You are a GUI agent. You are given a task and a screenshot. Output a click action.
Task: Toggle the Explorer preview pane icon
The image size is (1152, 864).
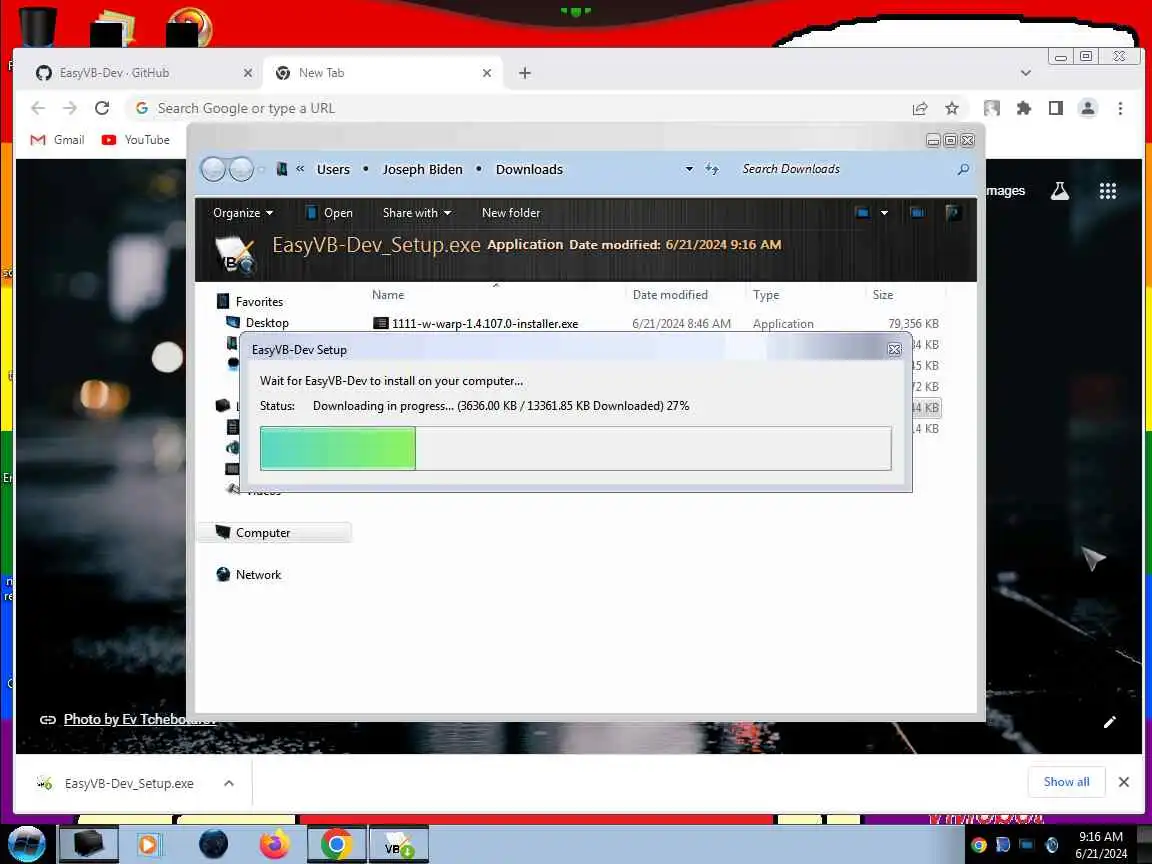click(x=917, y=213)
